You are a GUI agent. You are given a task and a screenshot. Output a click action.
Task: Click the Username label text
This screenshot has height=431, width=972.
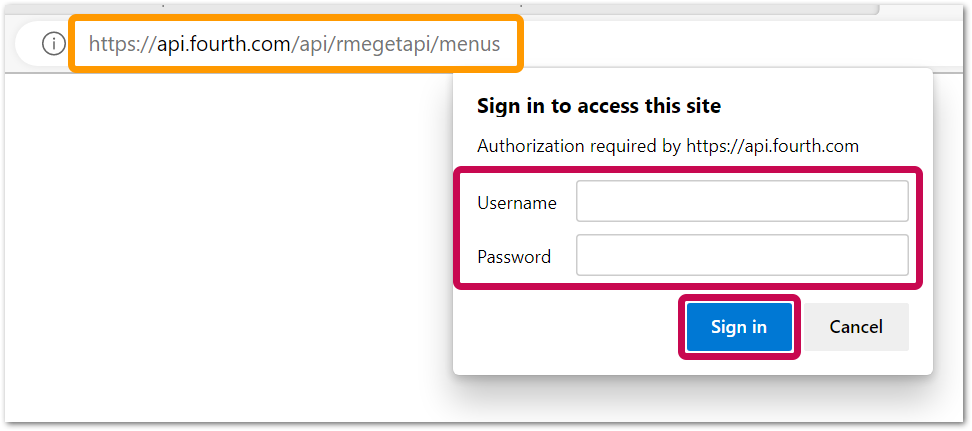(517, 203)
